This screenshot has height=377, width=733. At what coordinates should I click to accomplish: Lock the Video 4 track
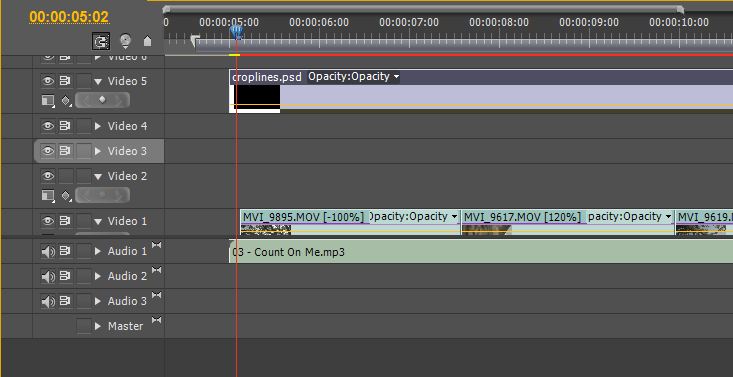(x=84, y=126)
